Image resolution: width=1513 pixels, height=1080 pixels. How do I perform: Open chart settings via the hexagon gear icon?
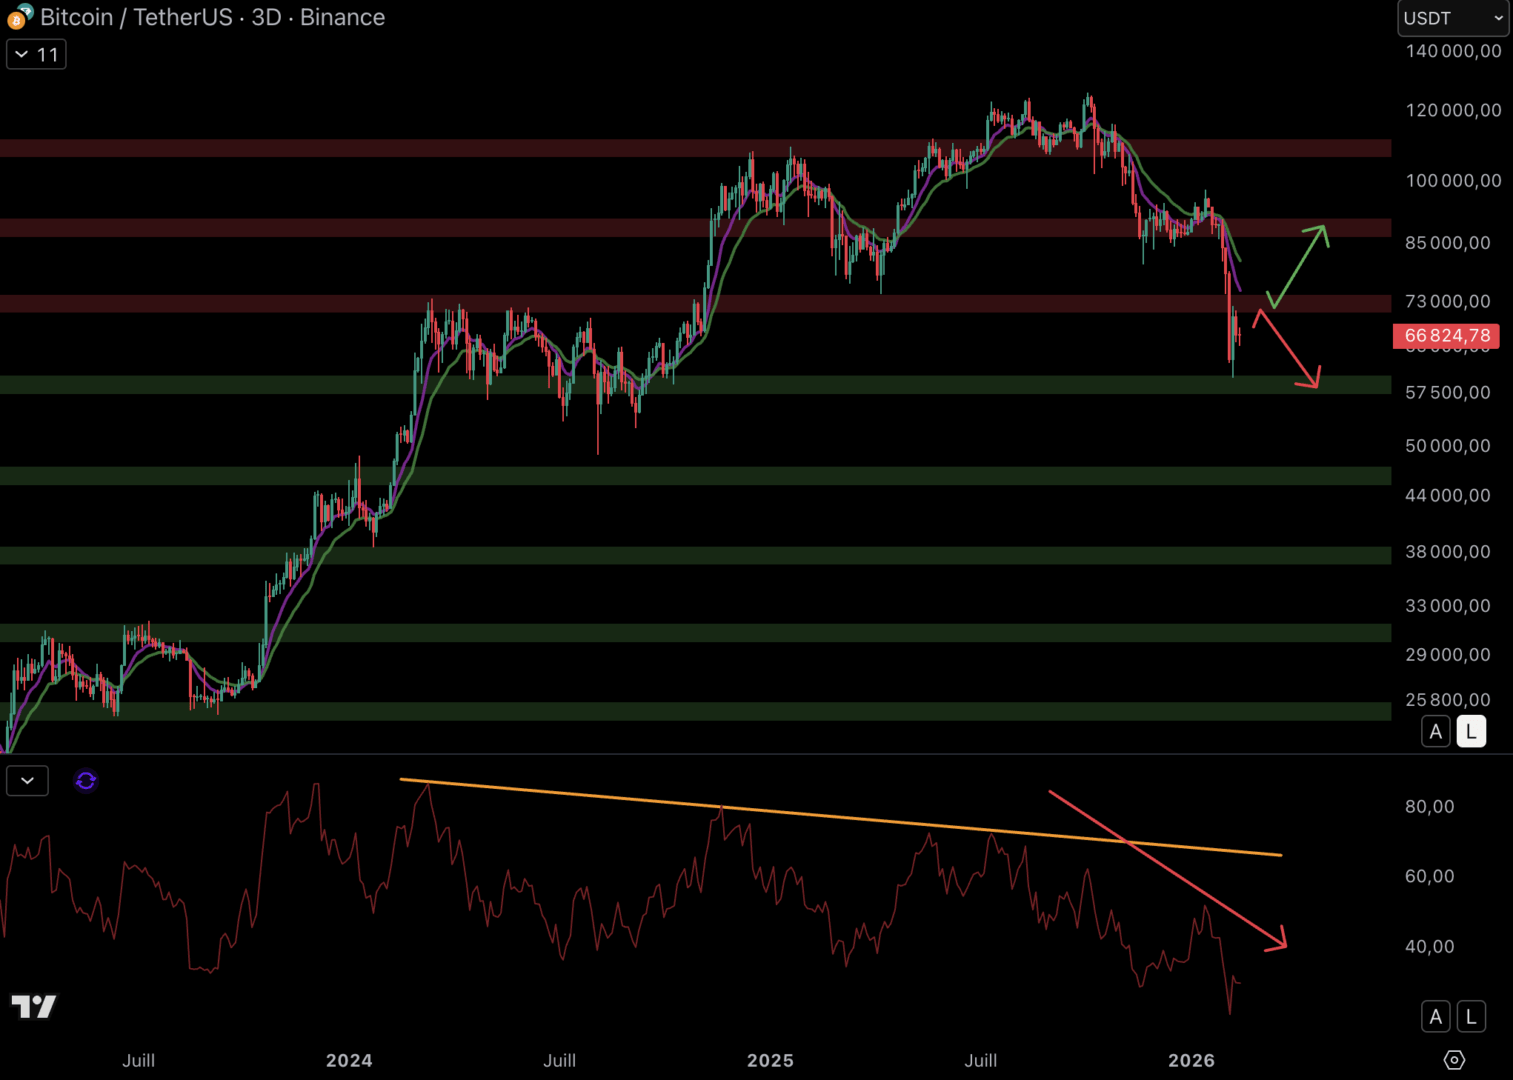[1454, 1060]
